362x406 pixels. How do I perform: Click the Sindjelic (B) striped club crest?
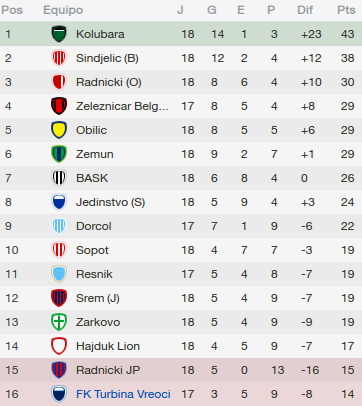click(59, 58)
